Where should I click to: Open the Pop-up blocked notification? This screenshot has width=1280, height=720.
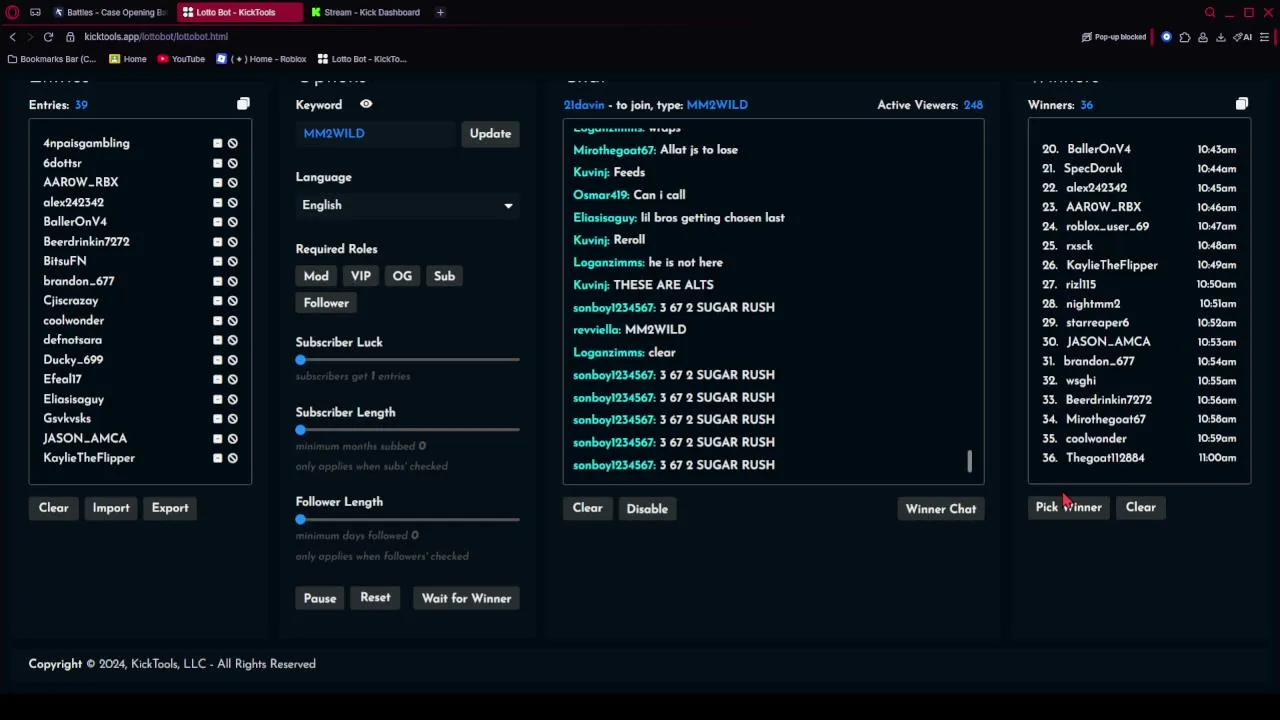pyautogui.click(x=1114, y=37)
